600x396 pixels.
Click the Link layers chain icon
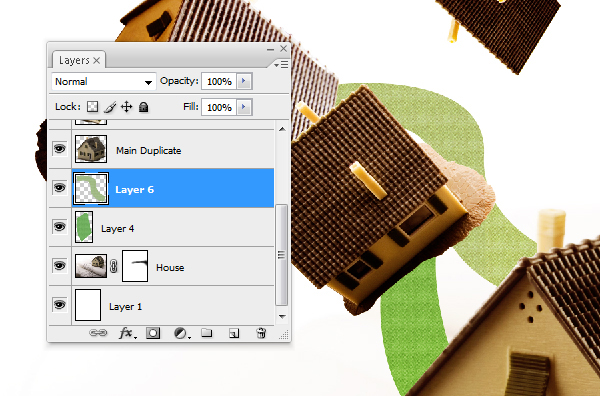[x=98, y=333]
